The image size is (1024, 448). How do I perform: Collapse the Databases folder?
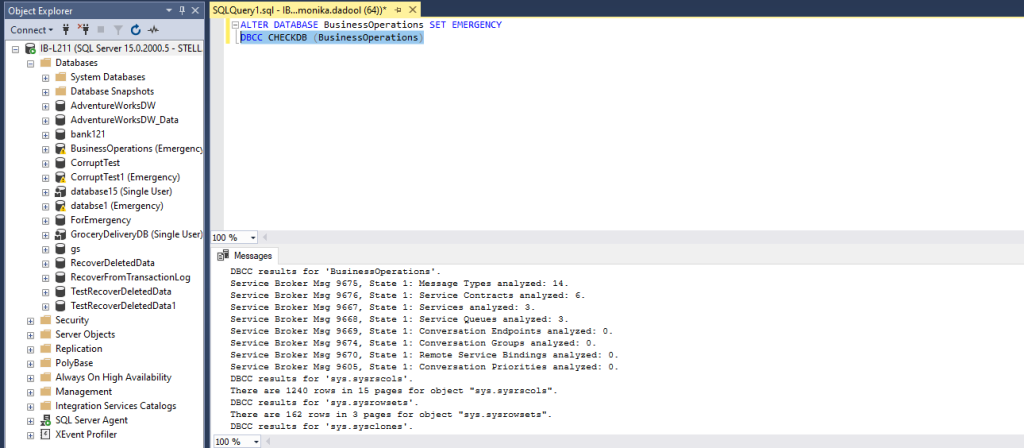[x=30, y=63]
